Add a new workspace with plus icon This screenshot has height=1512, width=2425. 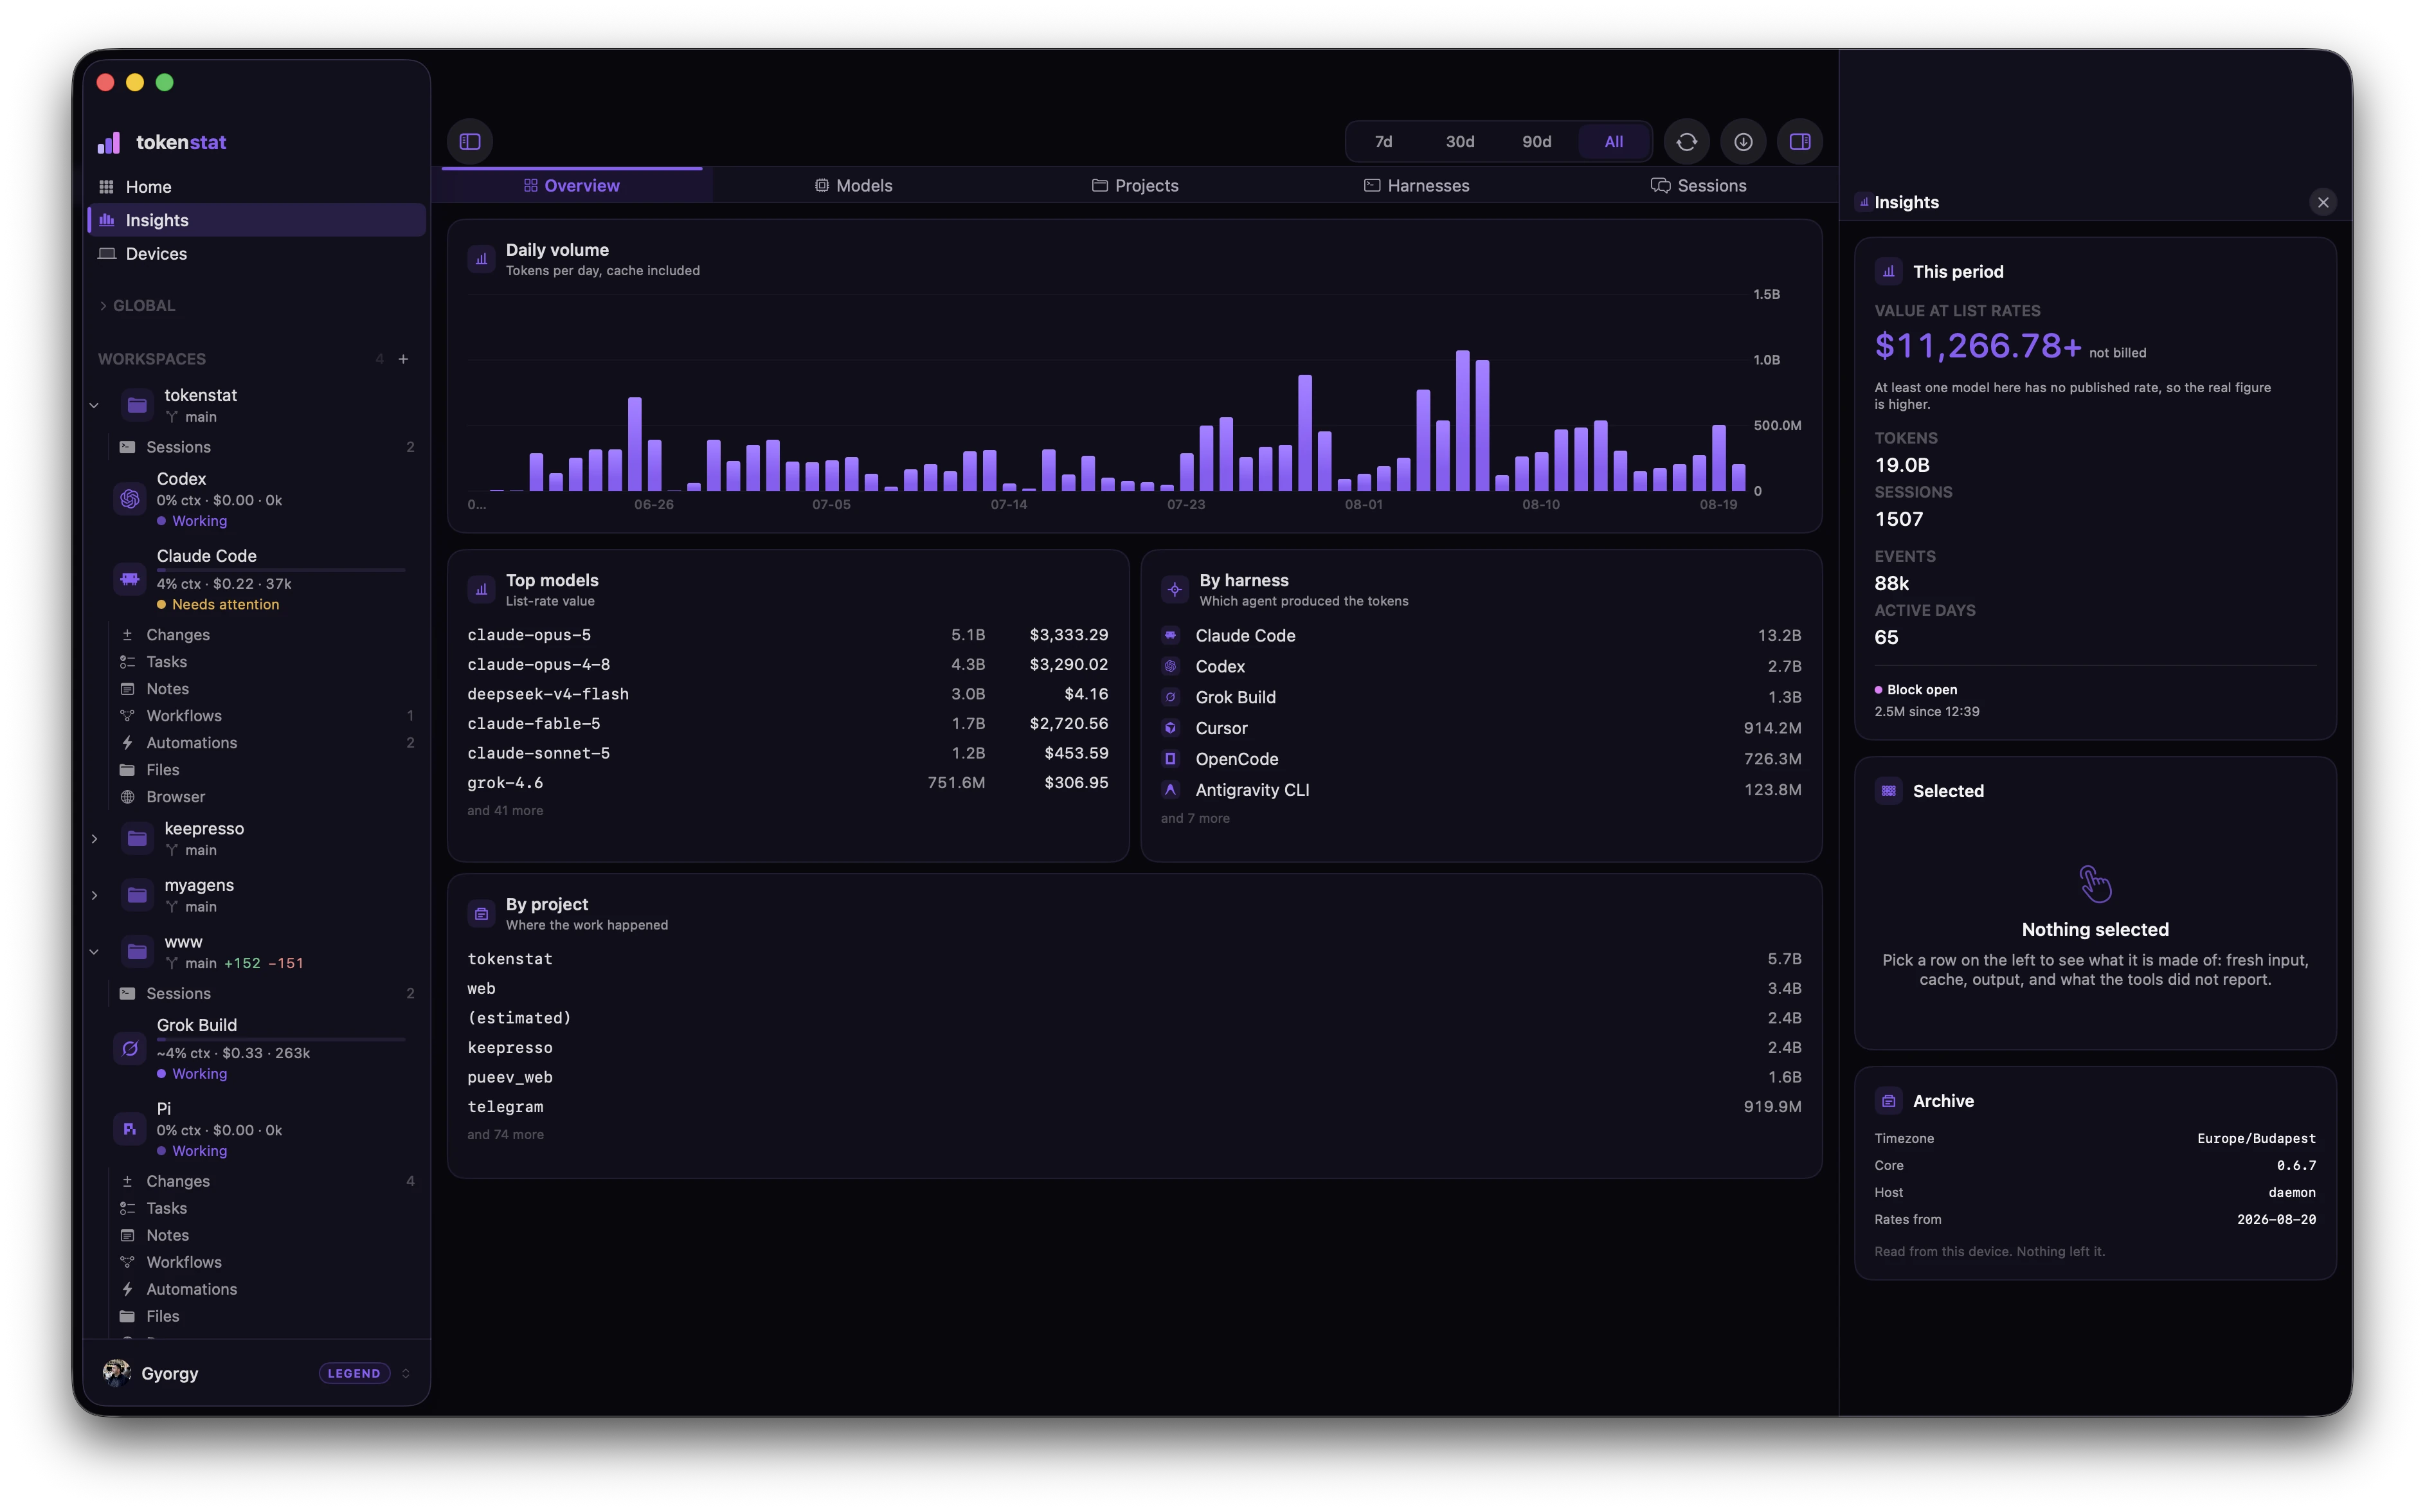(404, 358)
